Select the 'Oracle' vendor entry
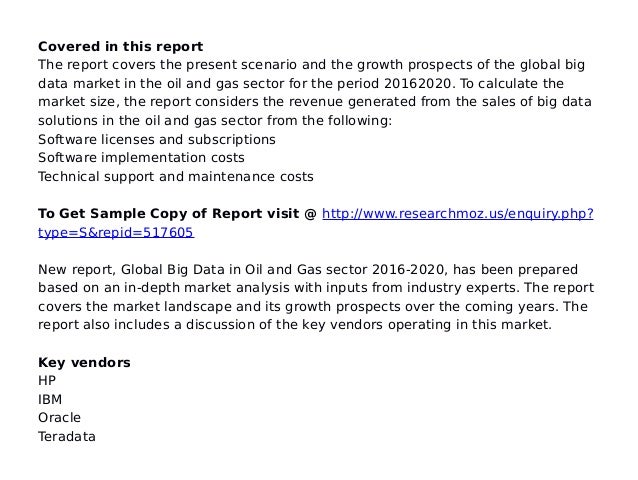Screen dimensions: 638x480 59,418
